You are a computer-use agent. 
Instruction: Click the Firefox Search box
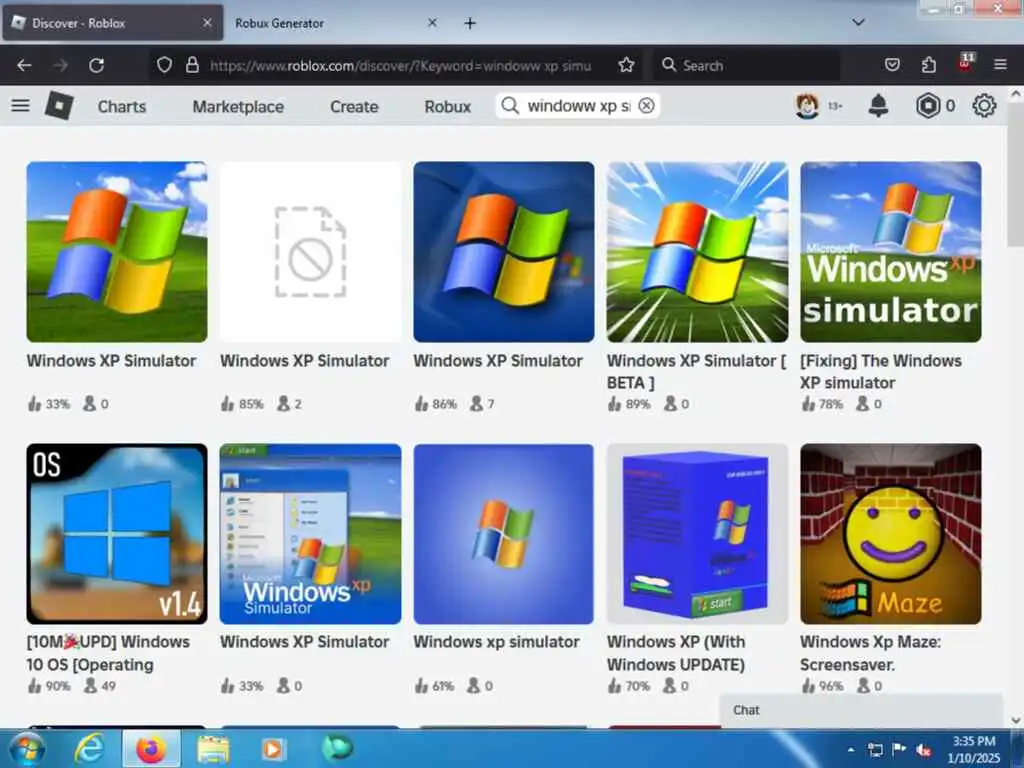click(746, 65)
